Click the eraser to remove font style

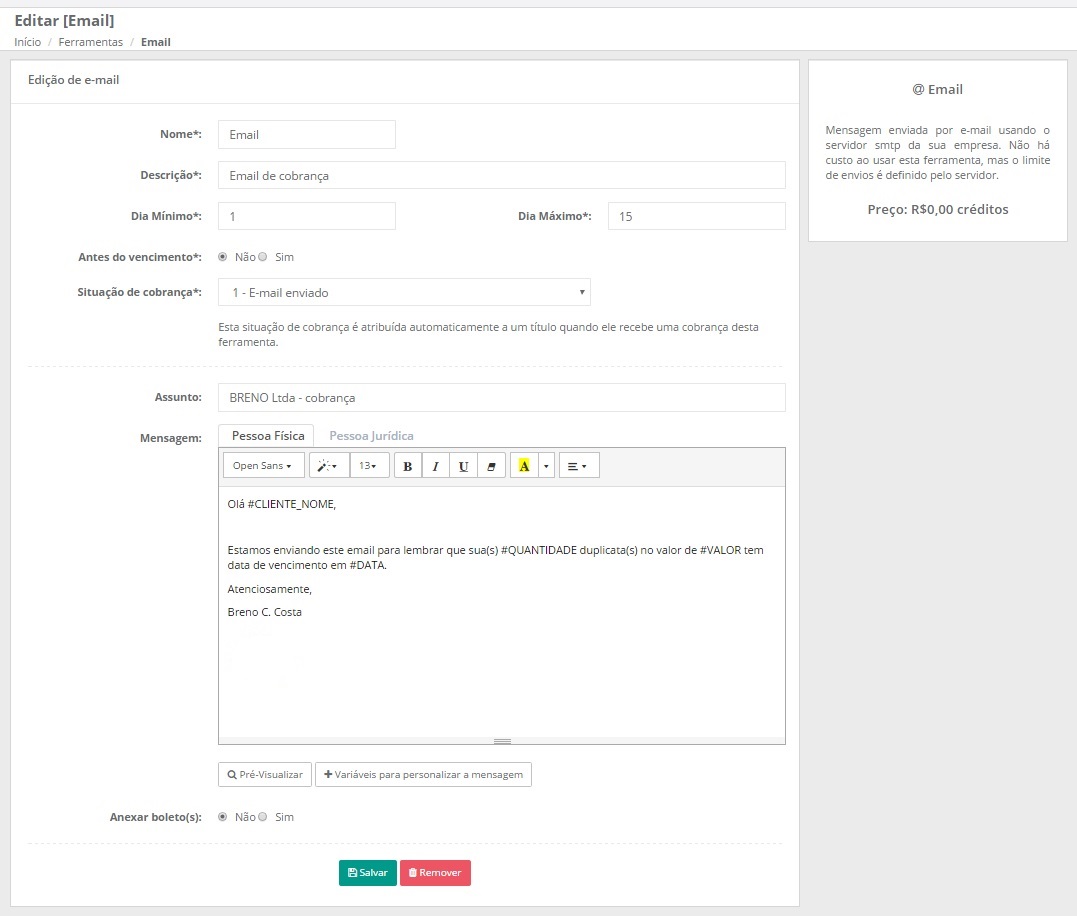(x=491, y=466)
